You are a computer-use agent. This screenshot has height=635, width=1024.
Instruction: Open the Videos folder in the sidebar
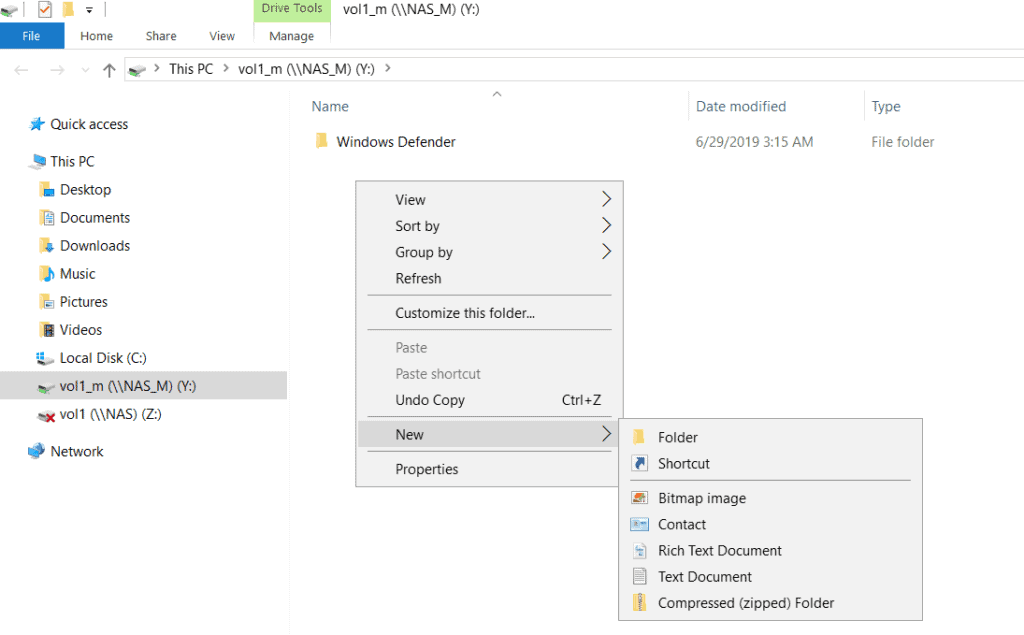(x=82, y=329)
